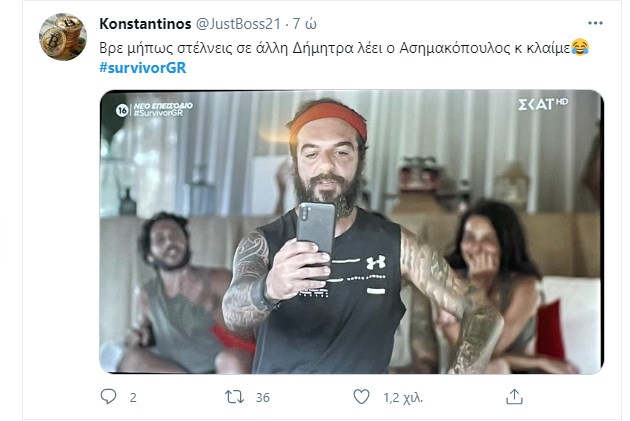Expand the attached Survivor TV screenshot

tap(352, 232)
